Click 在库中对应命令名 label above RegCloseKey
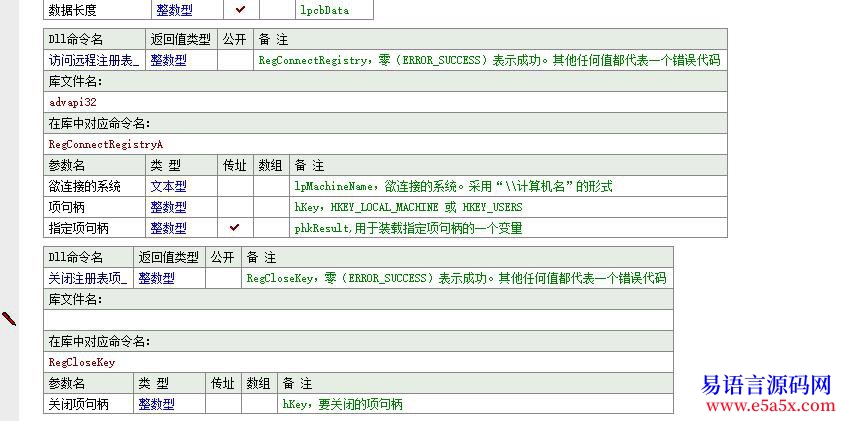This screenshot has width=860, height=421. coord(100,342)
